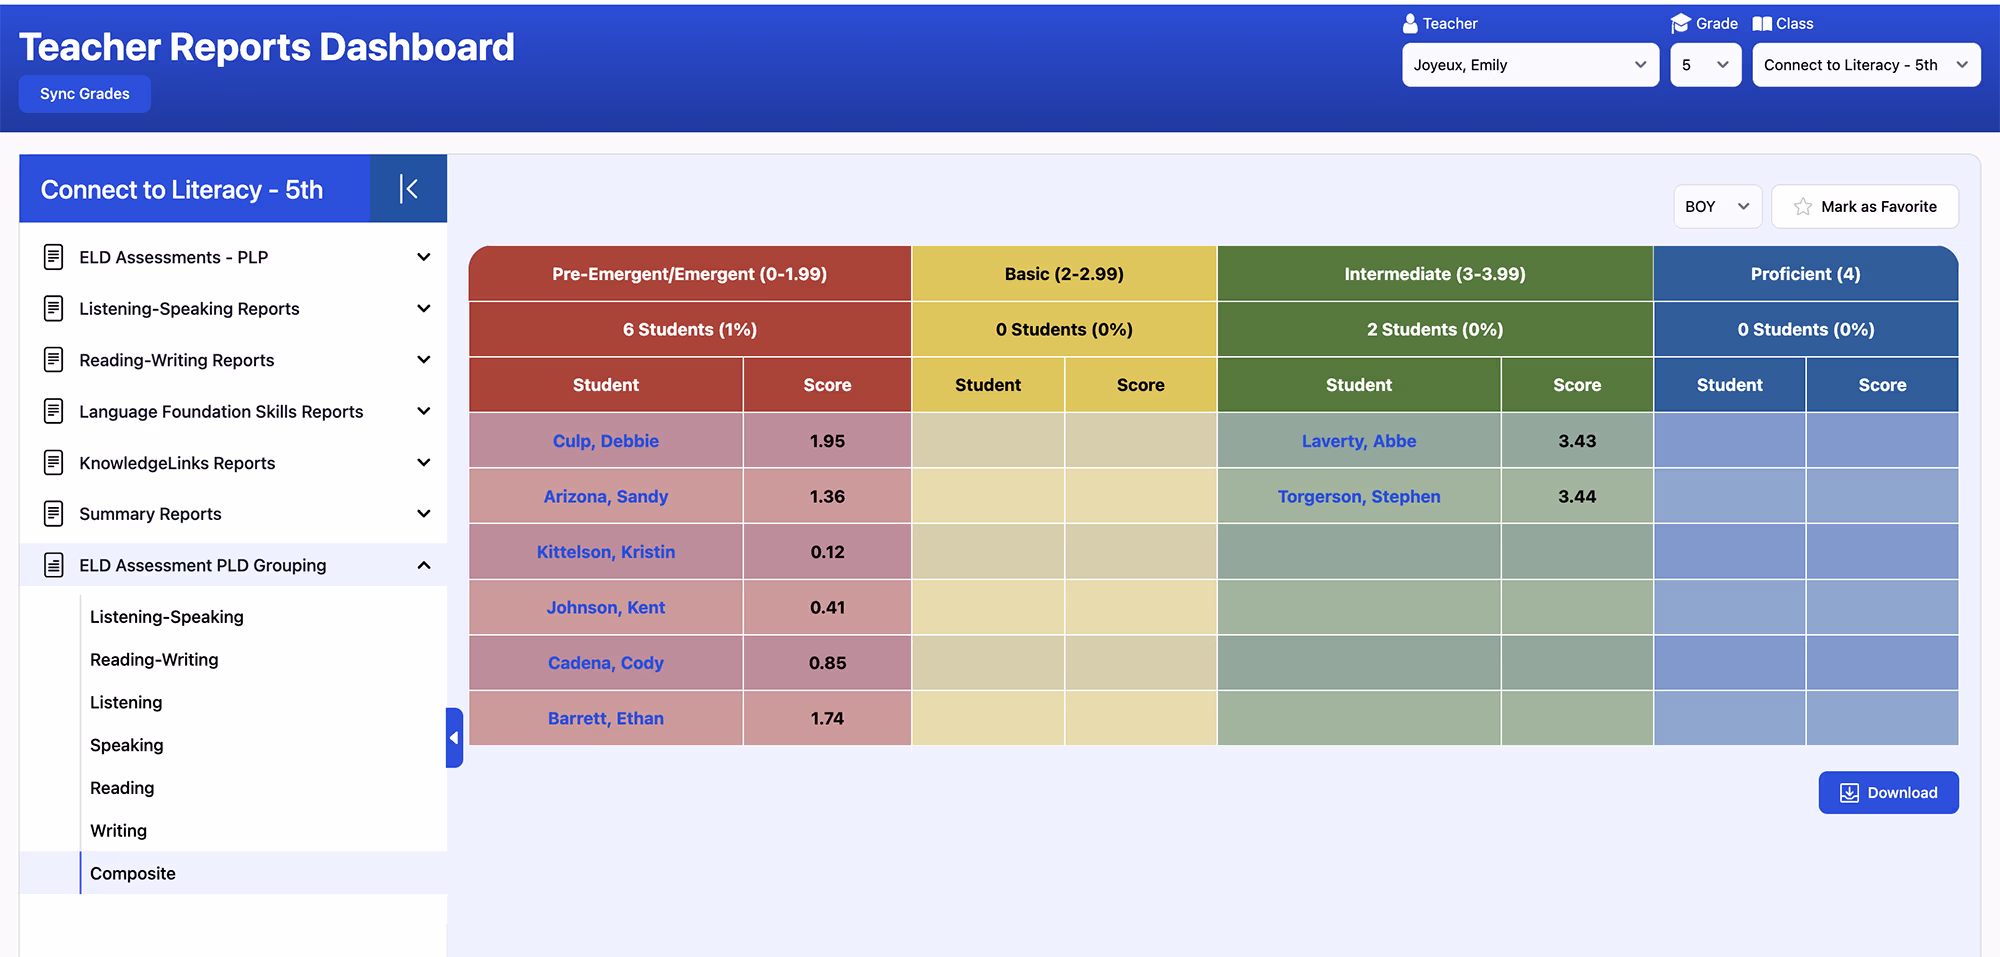Click the Grade graduation cap icon
Image resolution: width=2000 pixels, height=957 pixels.
coord(1680,23)
